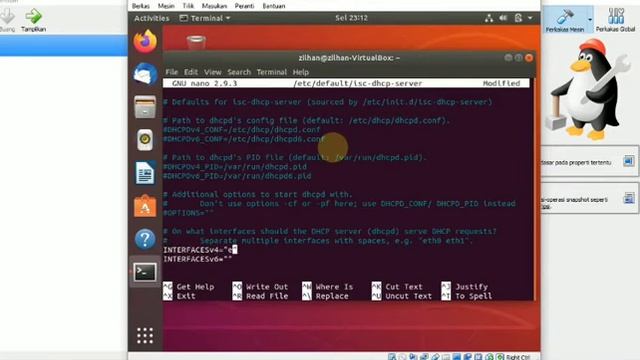Click the Tampilkan green arrow in VirtualBox
Viewport: 640px width, 360px height.
[33, 20]
